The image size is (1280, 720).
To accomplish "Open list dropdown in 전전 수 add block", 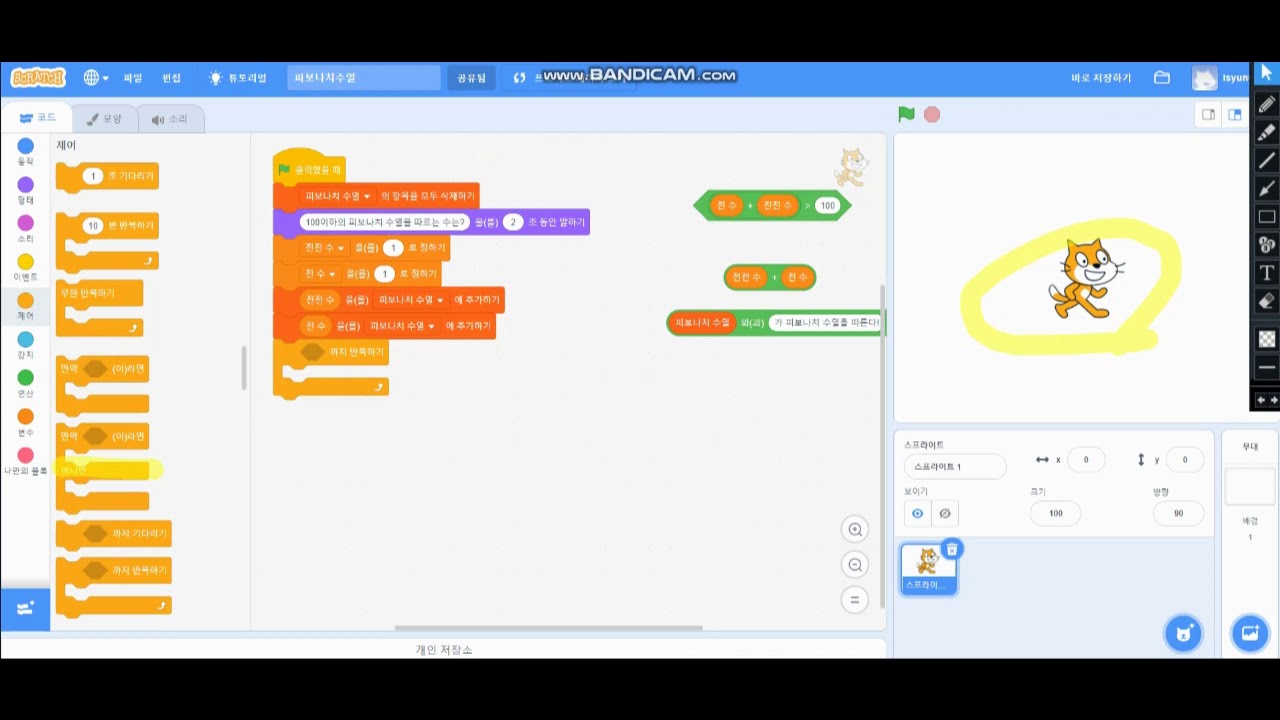I will coord(411,299).
